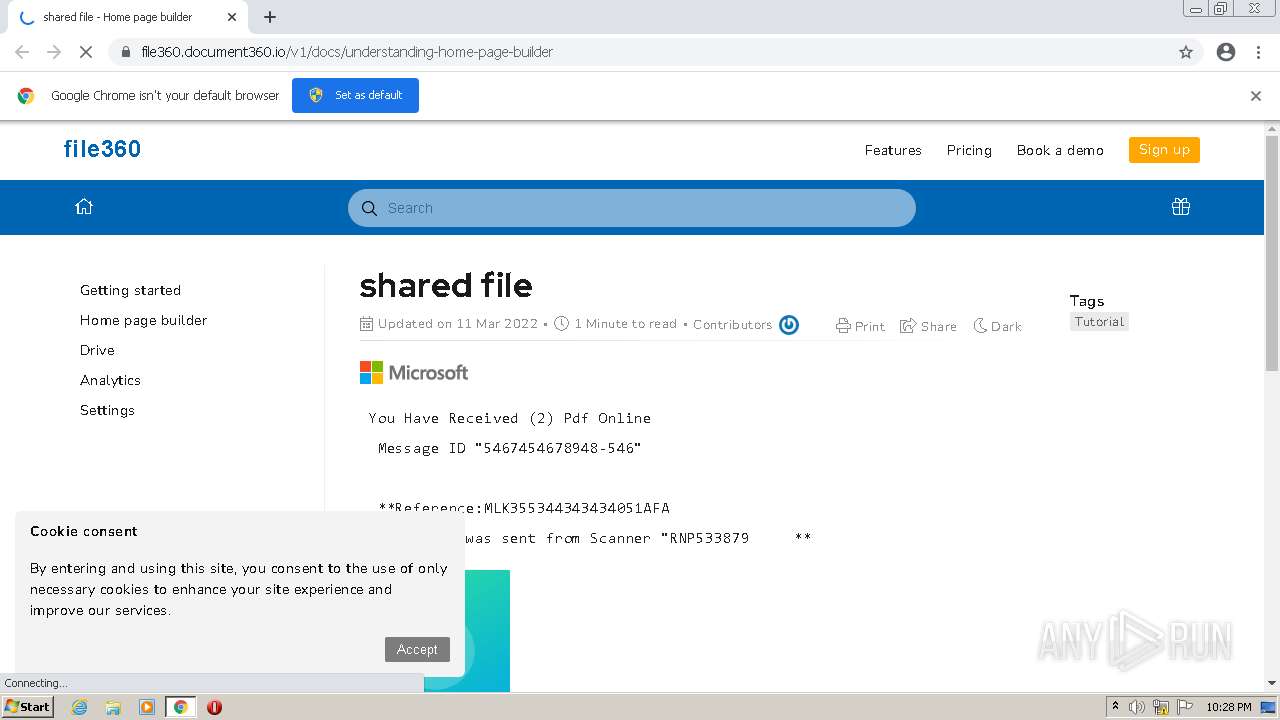Dismiss the default browser info bar
Image resolution: width=1280 pixels, height=720 pixels.
(1256, 96)
